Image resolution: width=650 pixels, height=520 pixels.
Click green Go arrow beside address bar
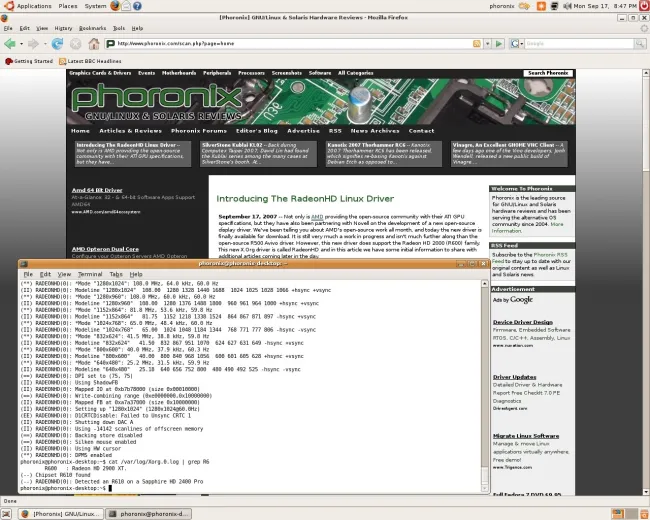pyautogui.click(x=499, y=44)
